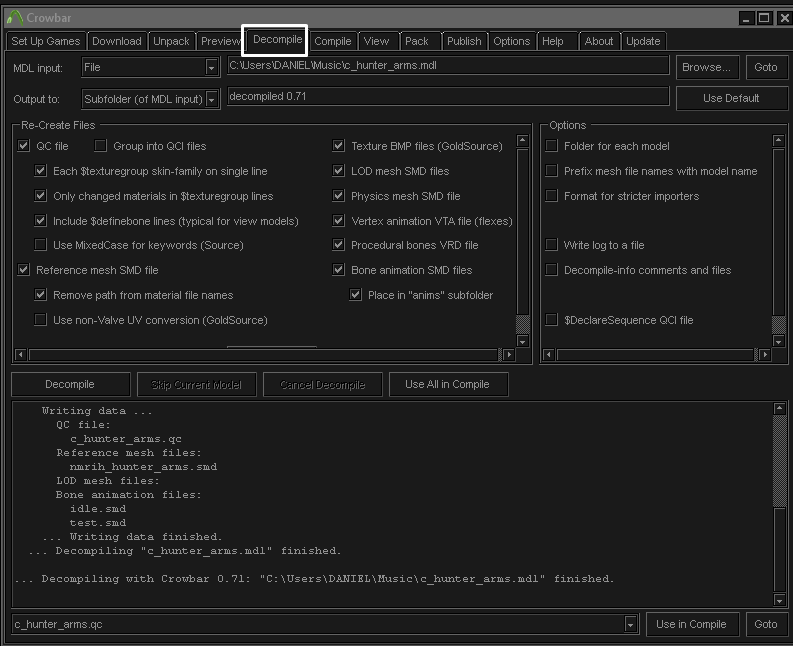Click scroll-up arrow of Re-Create Files panel
The width and height of the screenshot is (793, 646).
[522, 140]
